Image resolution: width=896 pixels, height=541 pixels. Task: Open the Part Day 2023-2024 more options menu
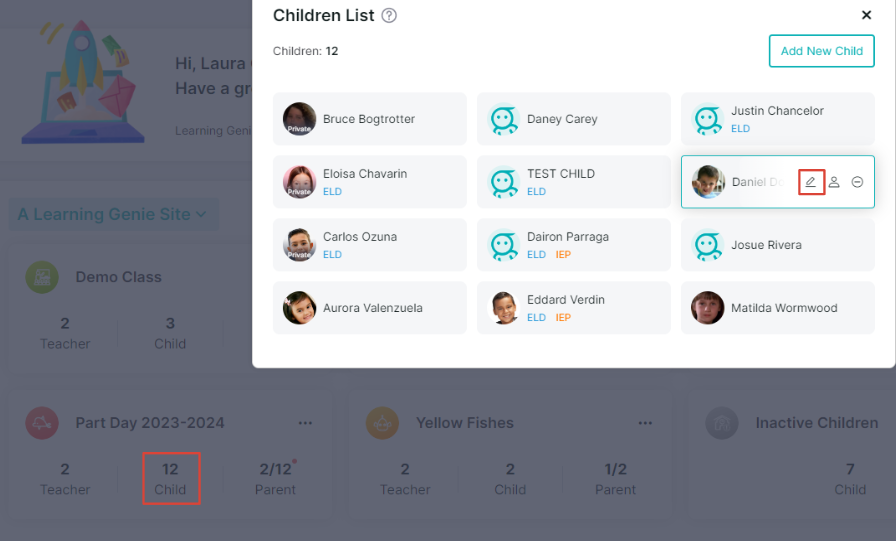(305, 423)
